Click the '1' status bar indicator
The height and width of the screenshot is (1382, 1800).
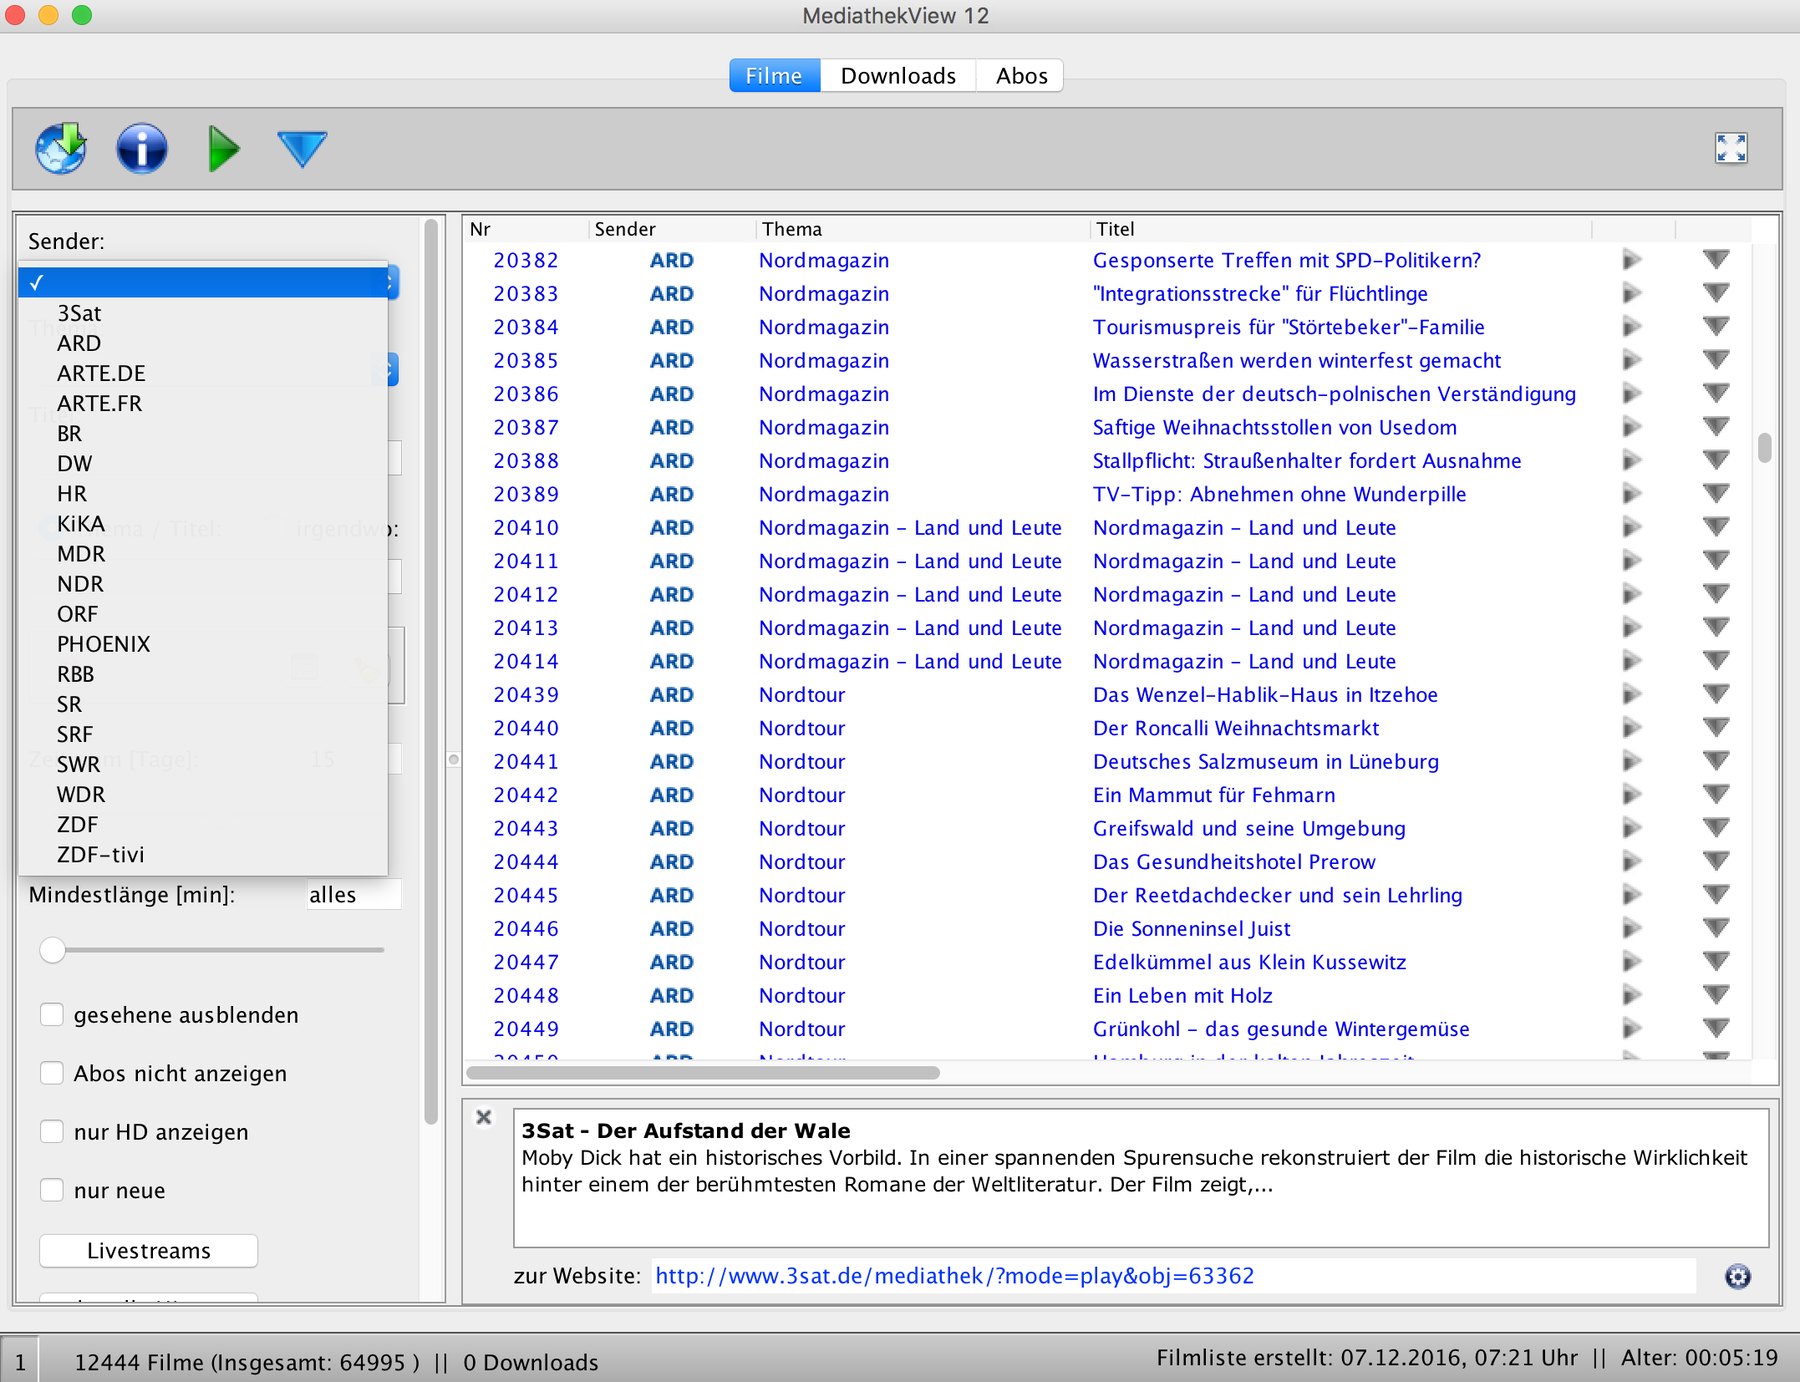(20, 1362)
